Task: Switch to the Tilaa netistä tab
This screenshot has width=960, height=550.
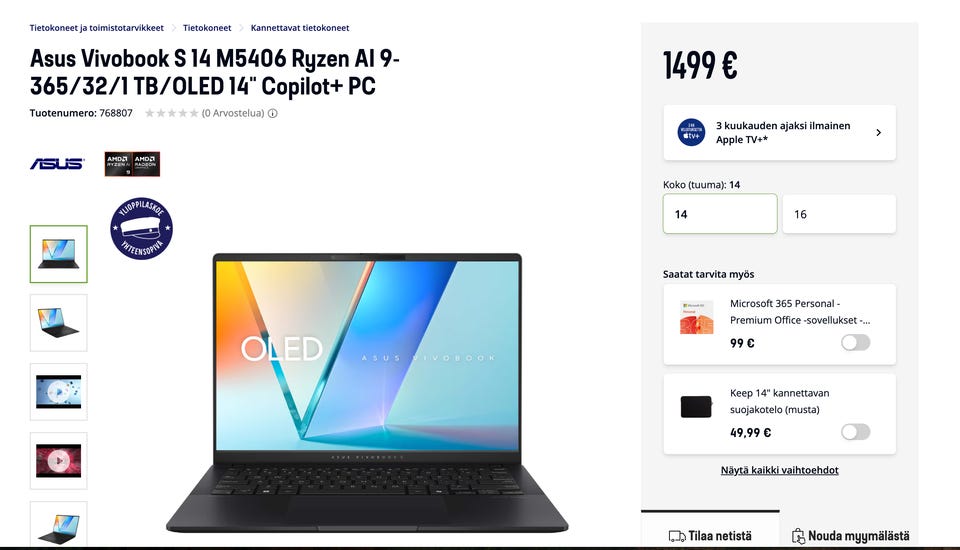Action: pyautogui.click(x=710, y=535)
